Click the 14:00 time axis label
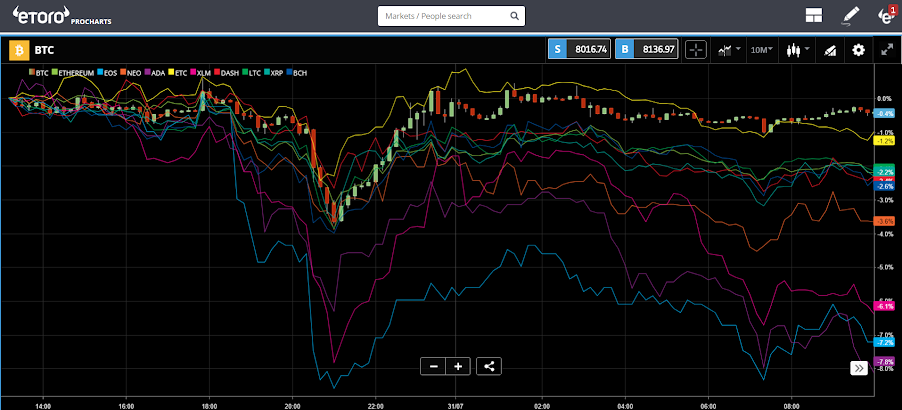The height and width of the screenshot is (410, 902). pos(43,405)
